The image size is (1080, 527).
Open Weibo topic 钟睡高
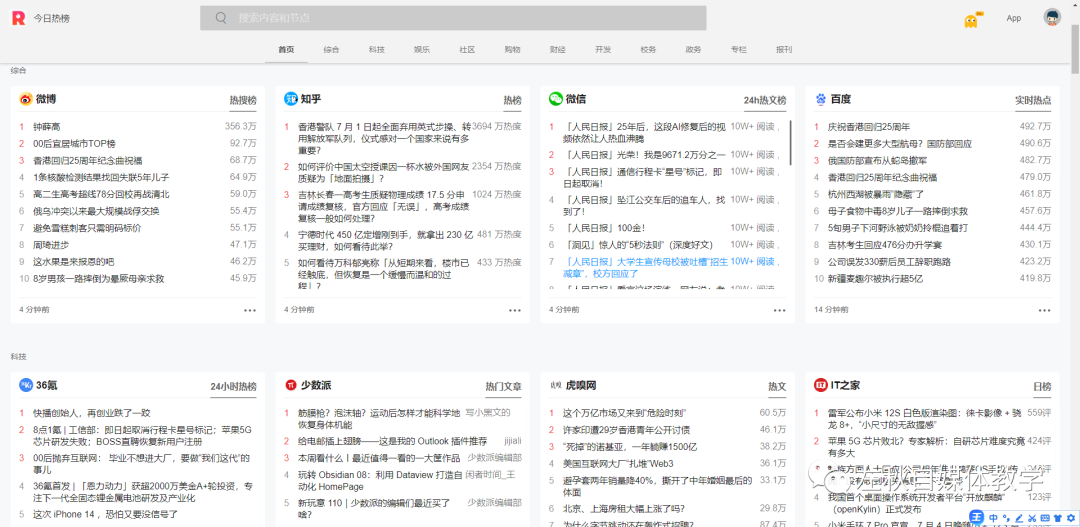[47, 127]
